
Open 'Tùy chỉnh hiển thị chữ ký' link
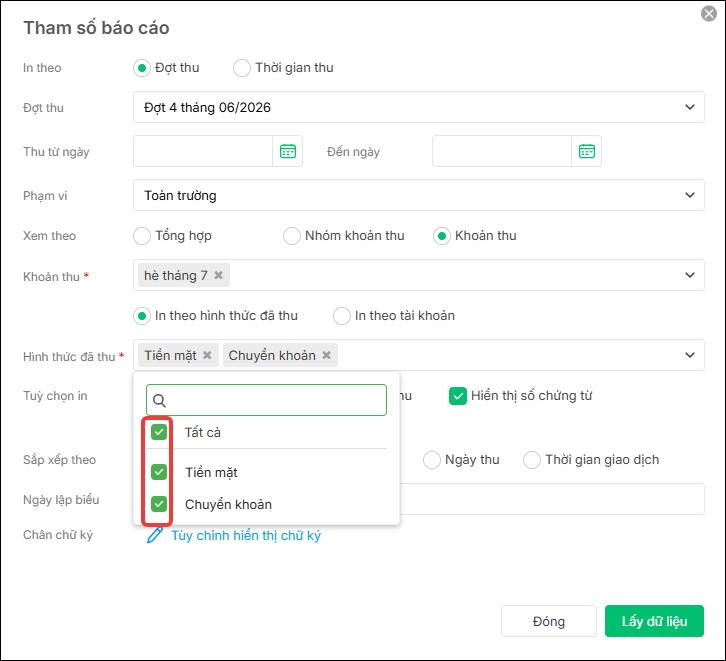point(246,536)
